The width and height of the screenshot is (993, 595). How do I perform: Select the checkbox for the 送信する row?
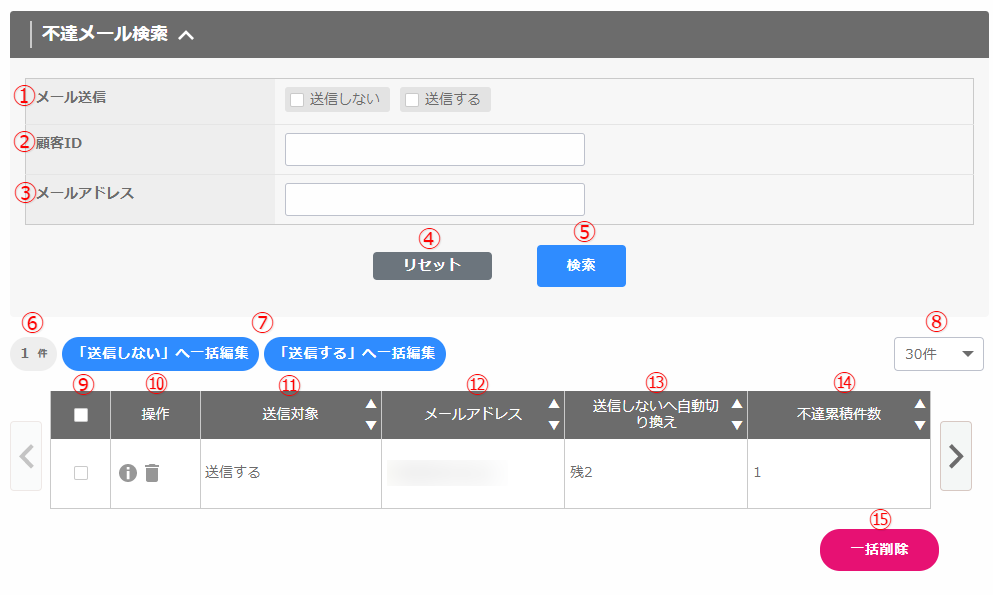pyautogui.click(x=81, y=473)
